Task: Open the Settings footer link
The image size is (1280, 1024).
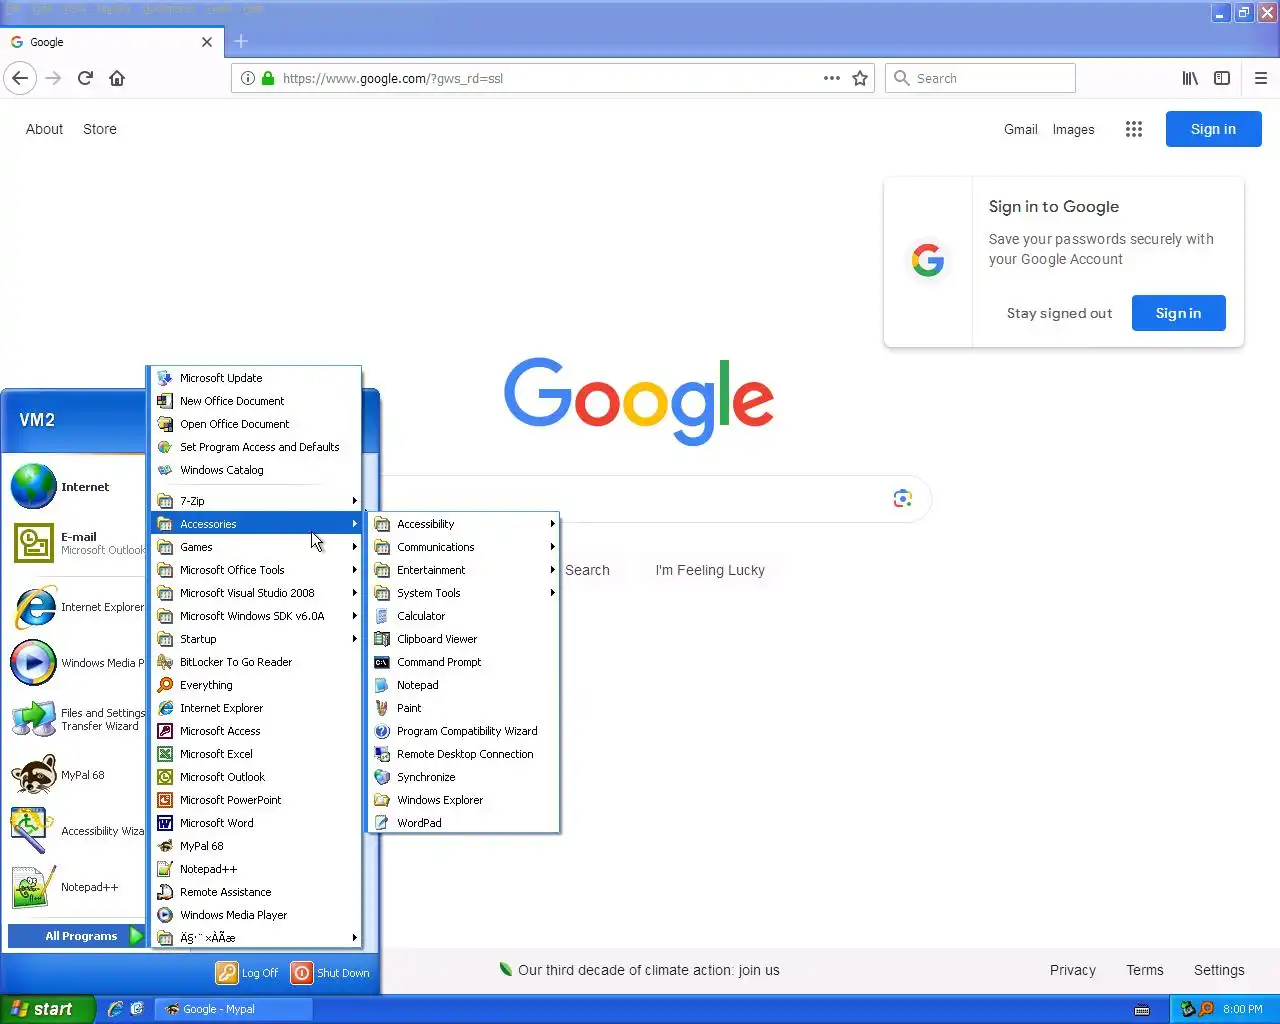Action: [x=1219, y=970]
